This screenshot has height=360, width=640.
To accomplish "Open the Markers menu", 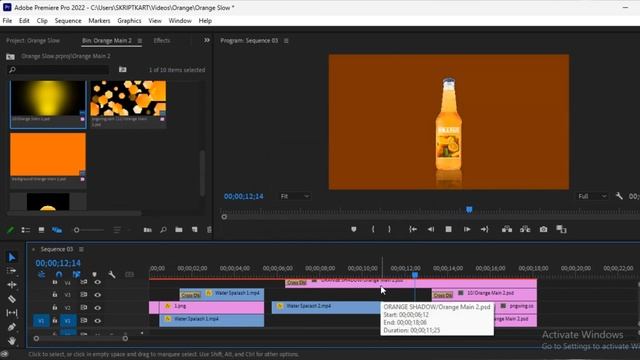I will pos(99,20).
